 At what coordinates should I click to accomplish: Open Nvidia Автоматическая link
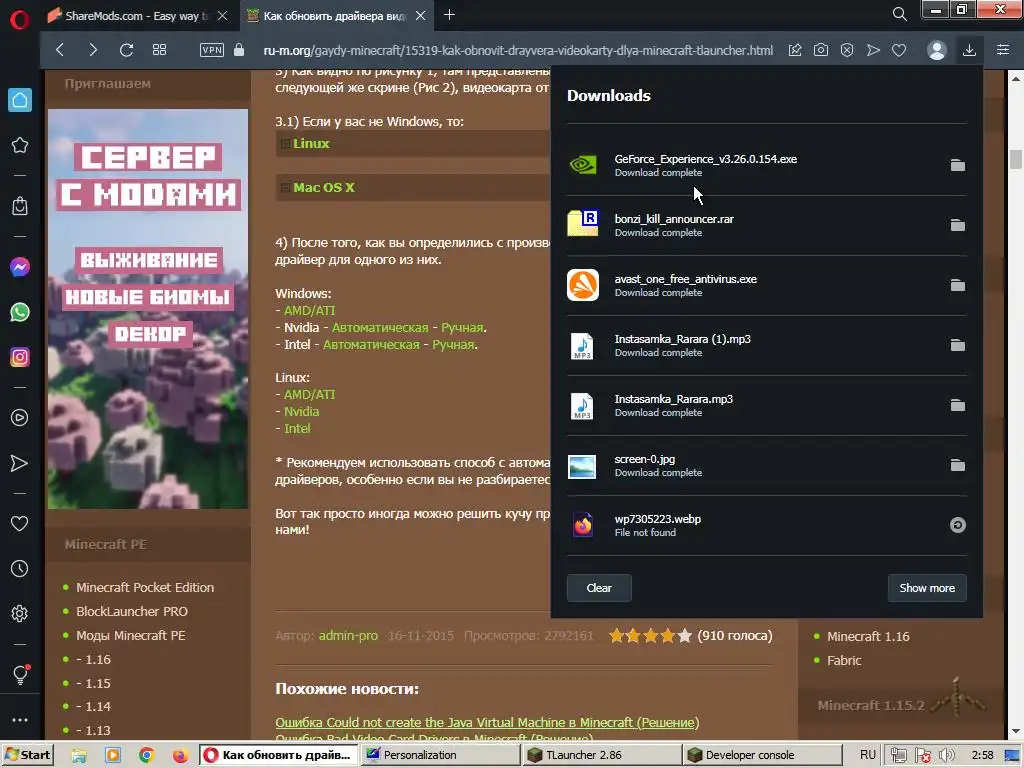[x=380, y=328]
